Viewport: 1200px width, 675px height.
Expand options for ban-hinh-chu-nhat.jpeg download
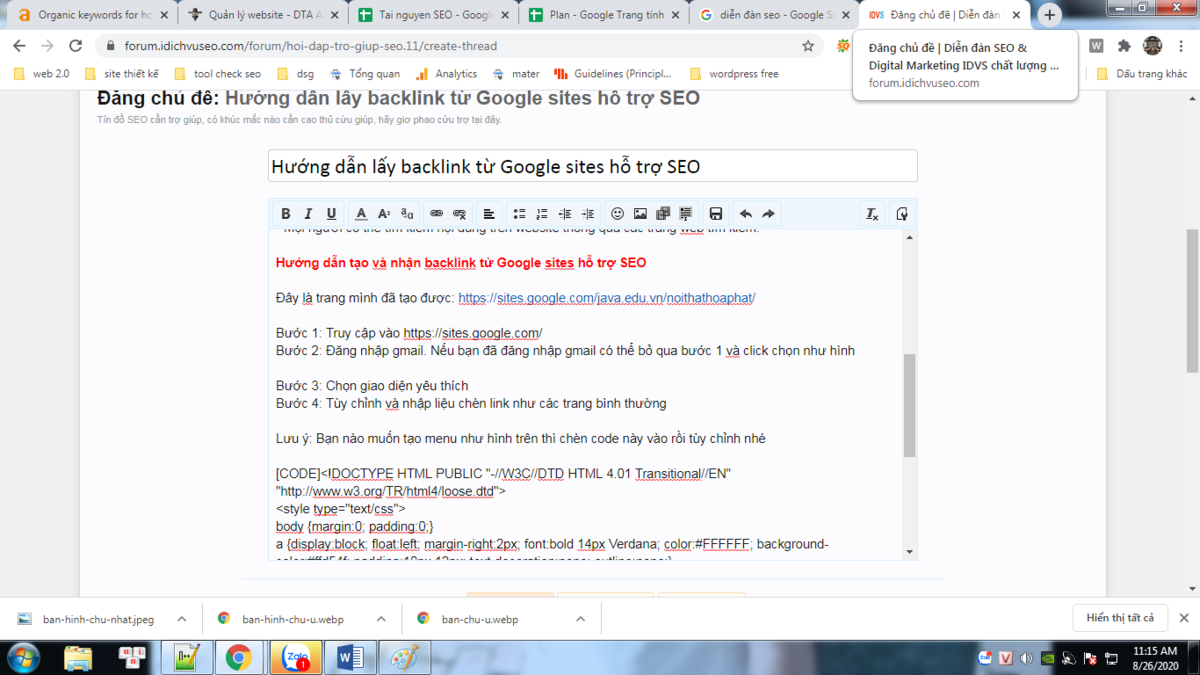(181, 619)
